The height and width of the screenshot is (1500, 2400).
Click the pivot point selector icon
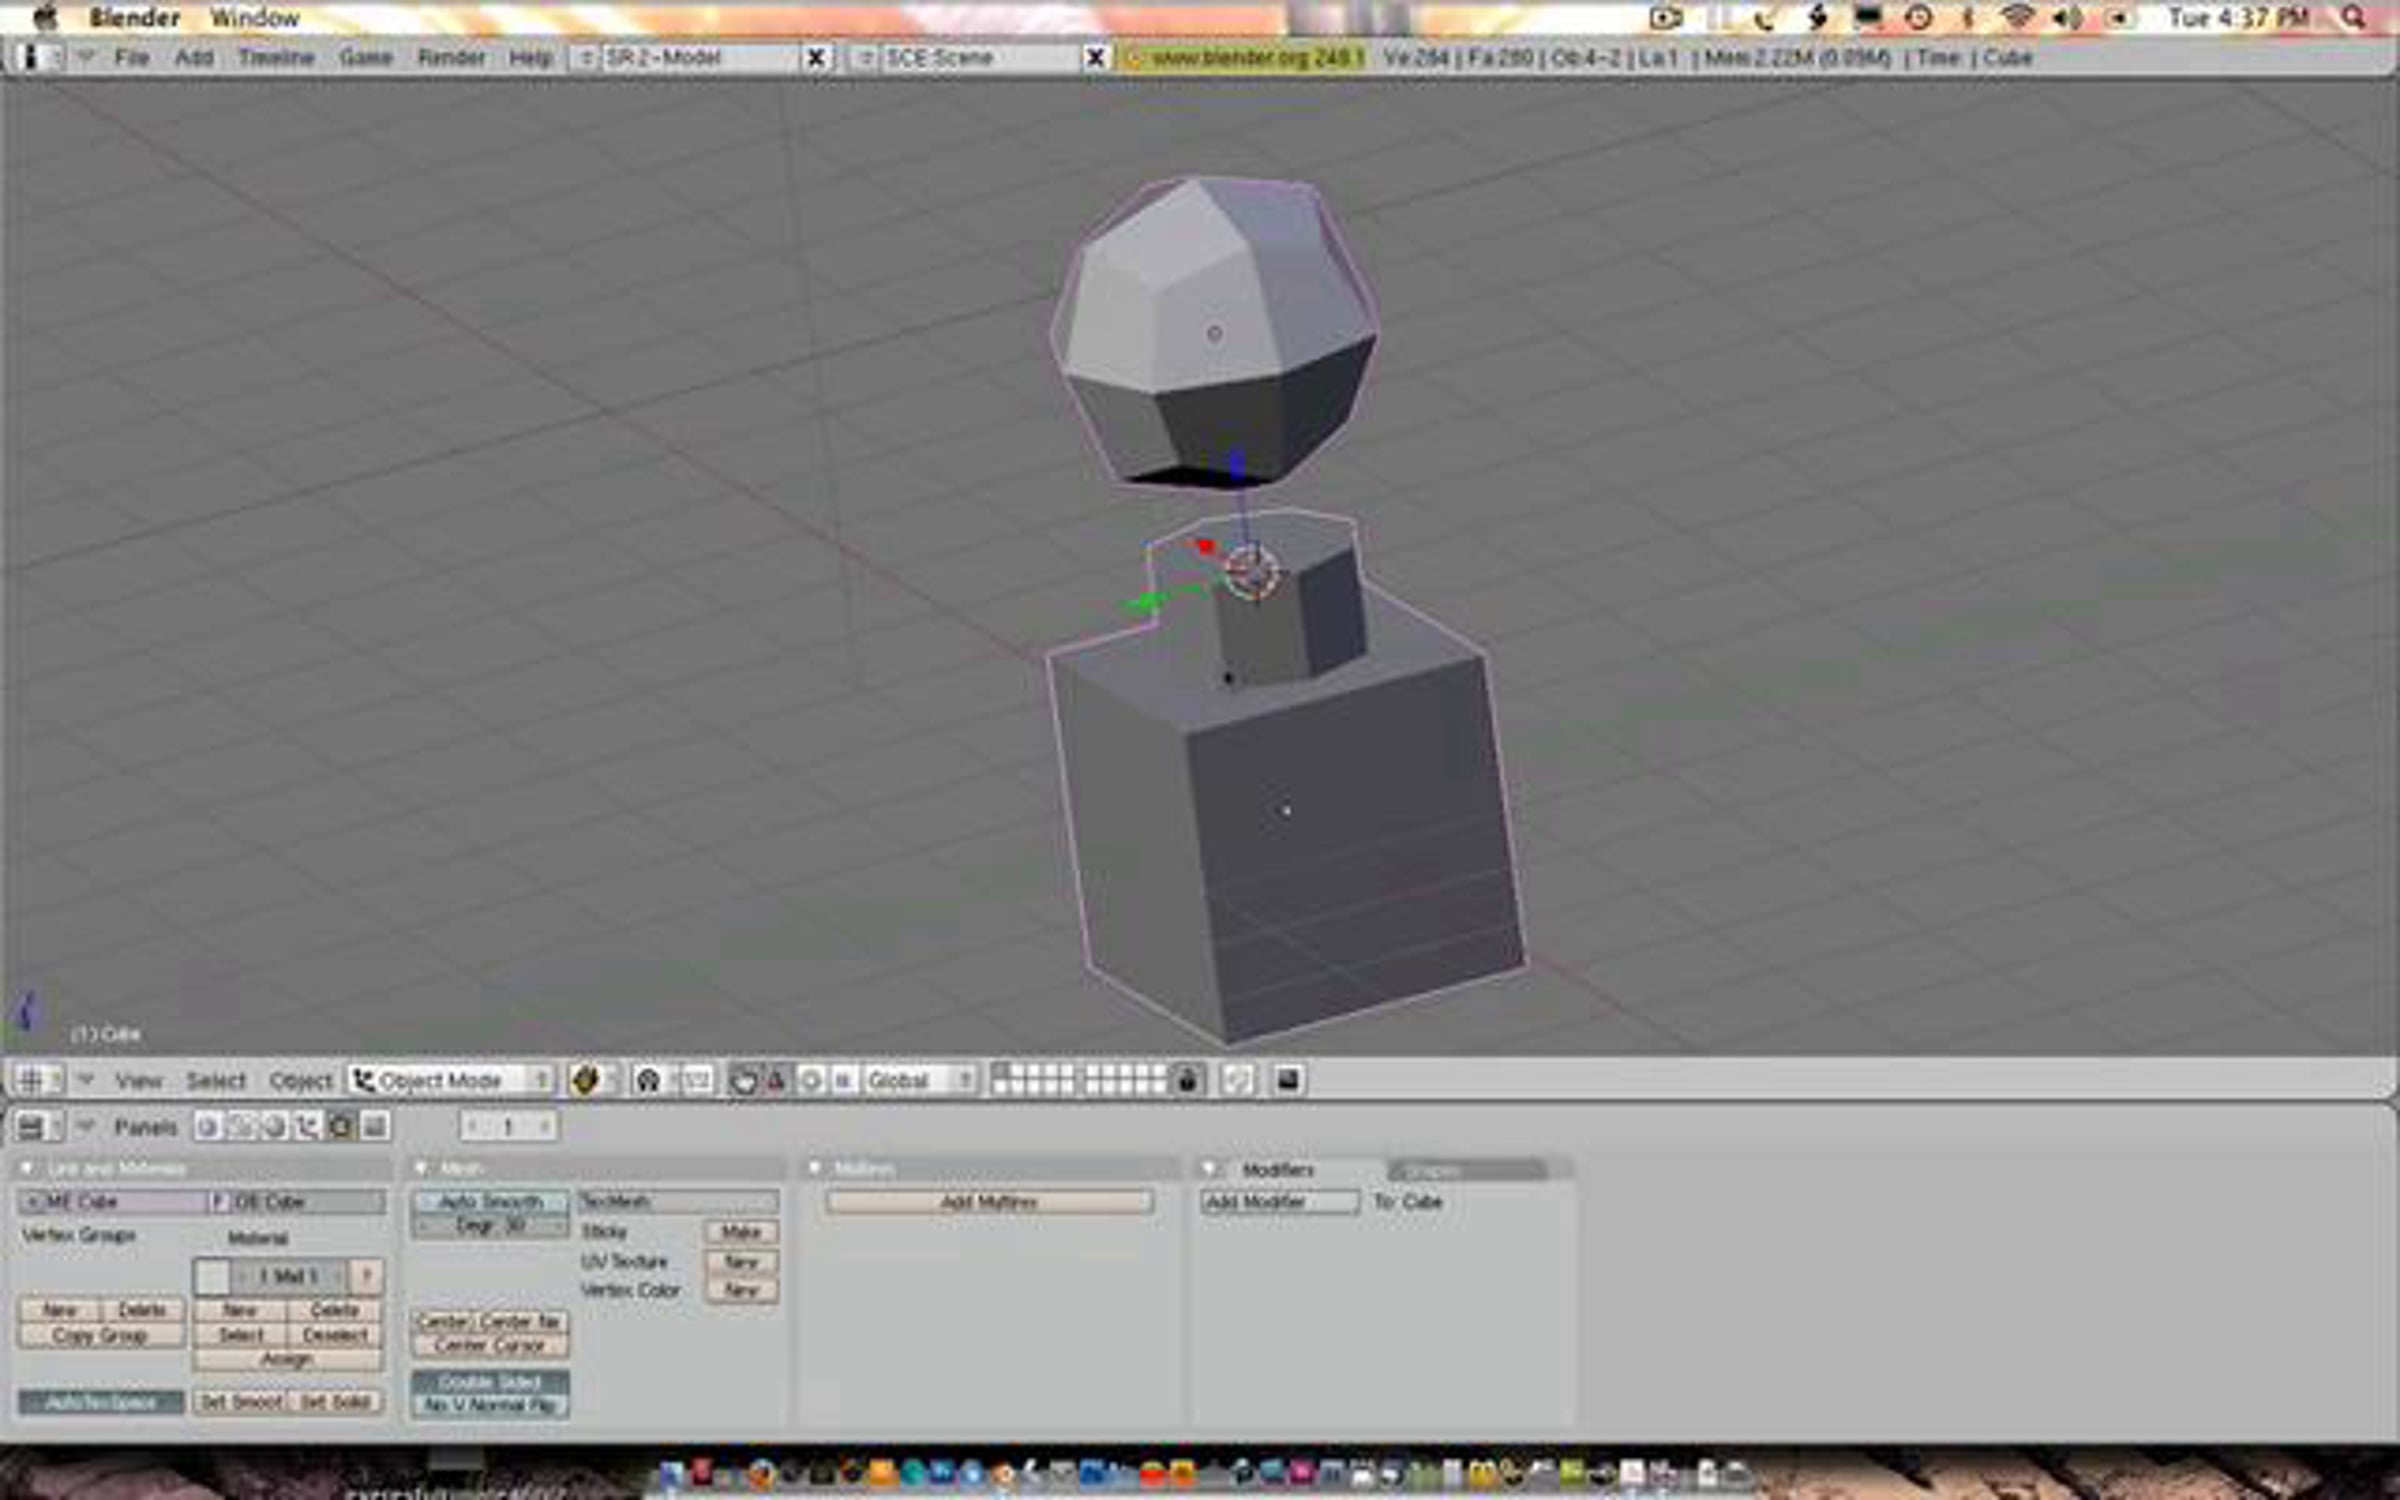[x=649, y=1080]
